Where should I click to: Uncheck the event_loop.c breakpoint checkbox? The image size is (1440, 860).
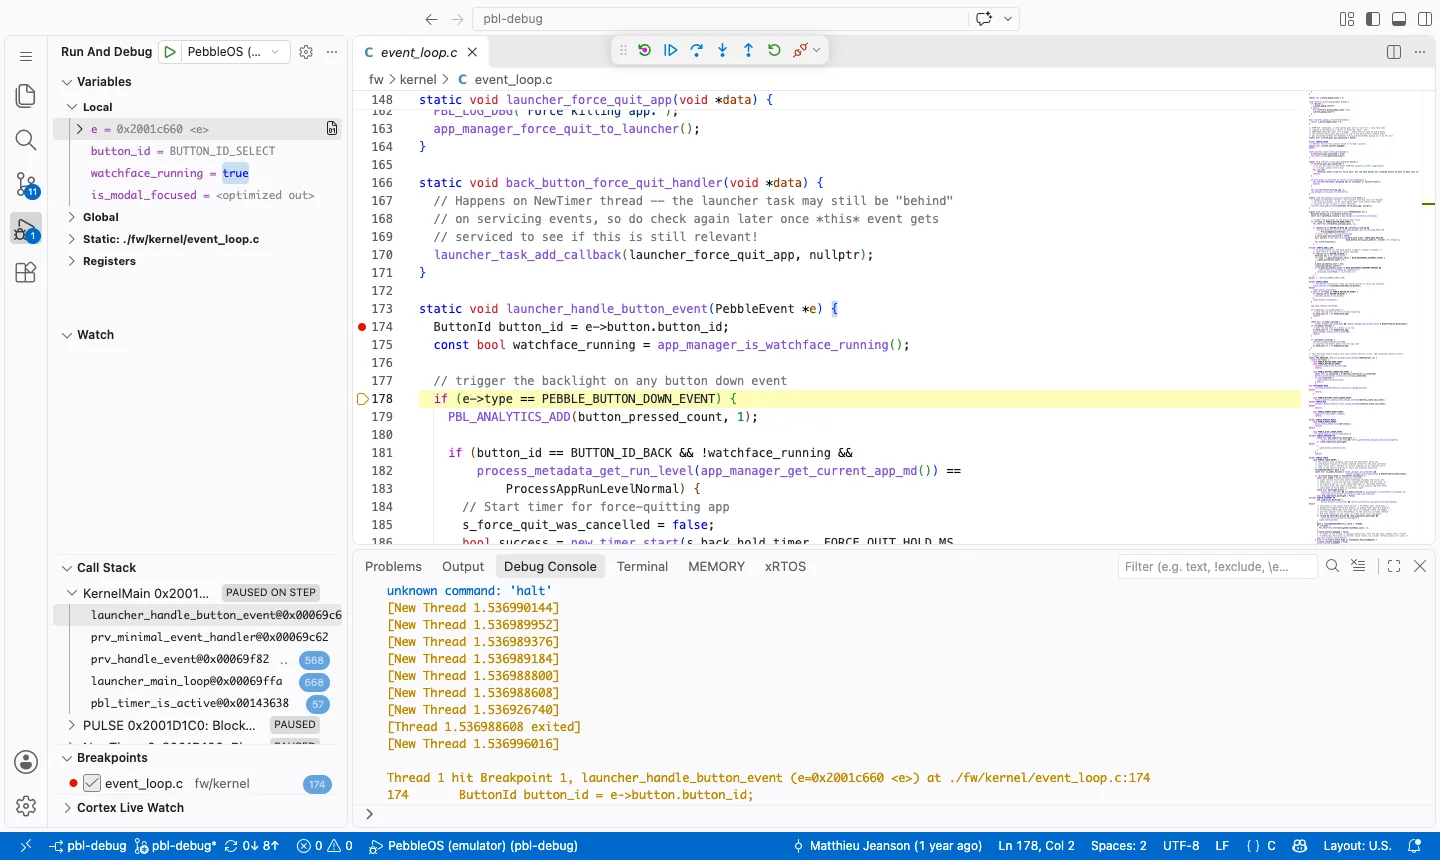point(92,783)
